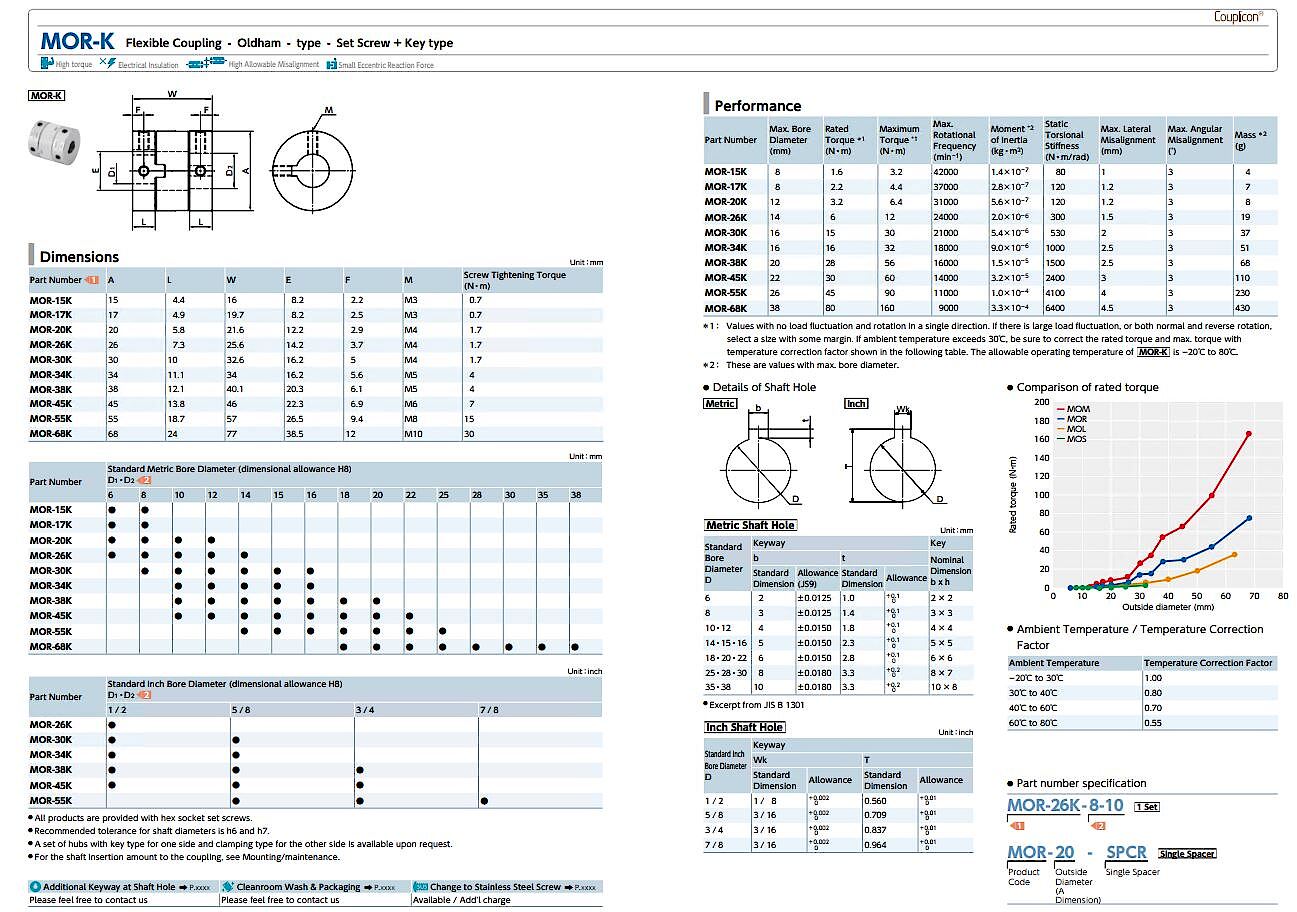Image resolution: width=1297 pixels, height=912 pixels.
Task: Click the 0.964 standard dimension for 7/8 bore
Action: point(876,845)
